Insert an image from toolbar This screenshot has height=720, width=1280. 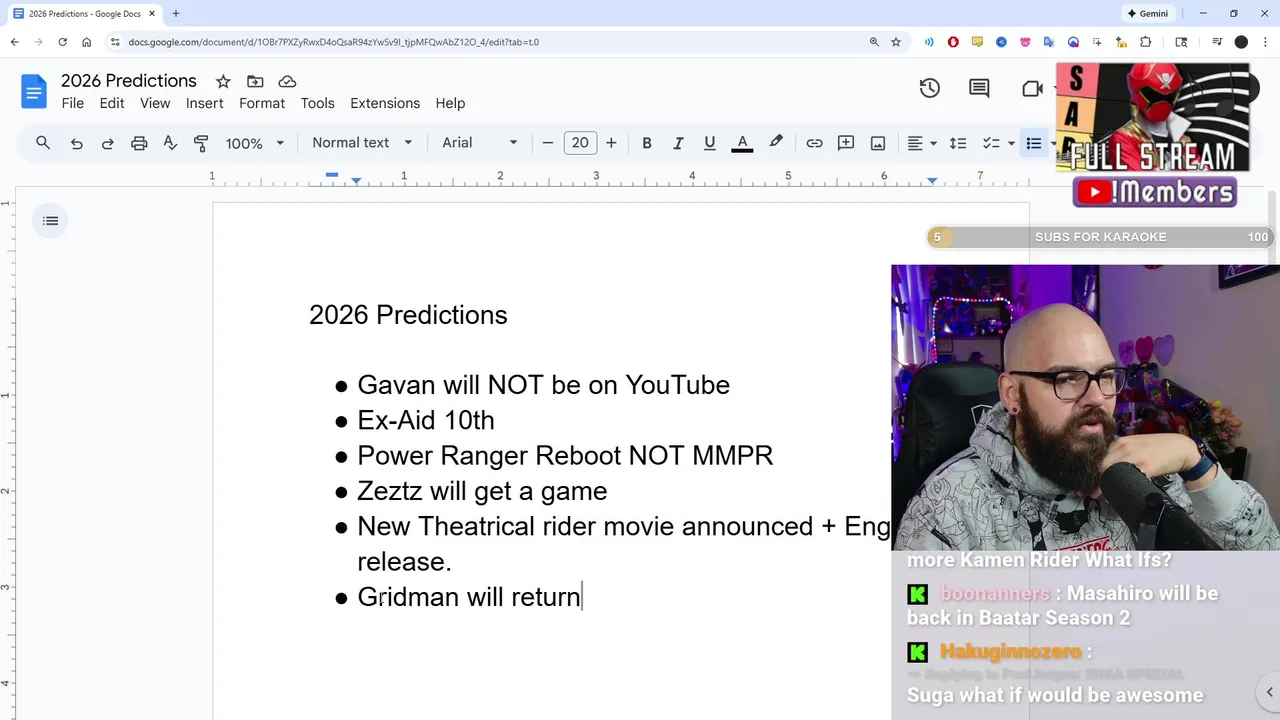878,143
